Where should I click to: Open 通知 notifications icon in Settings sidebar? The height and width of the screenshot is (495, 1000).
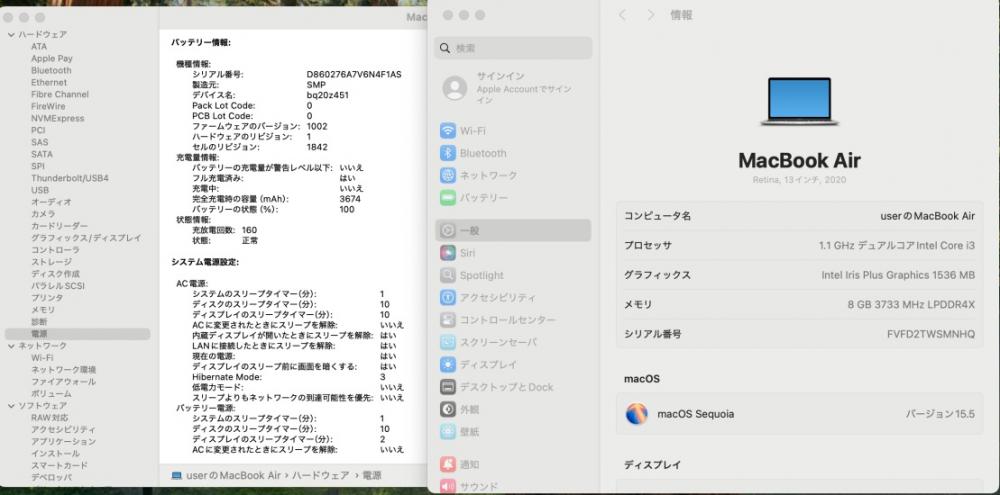click(x=448, y=465)
